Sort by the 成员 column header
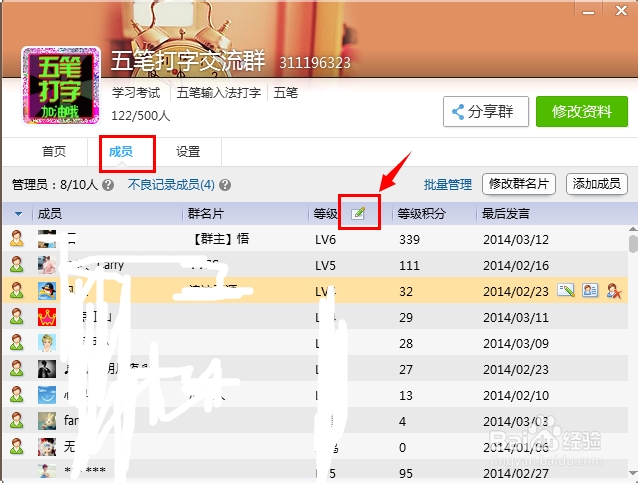Viewport: 638px width, 483px height. pyautogui.click(x=50, y=214)
